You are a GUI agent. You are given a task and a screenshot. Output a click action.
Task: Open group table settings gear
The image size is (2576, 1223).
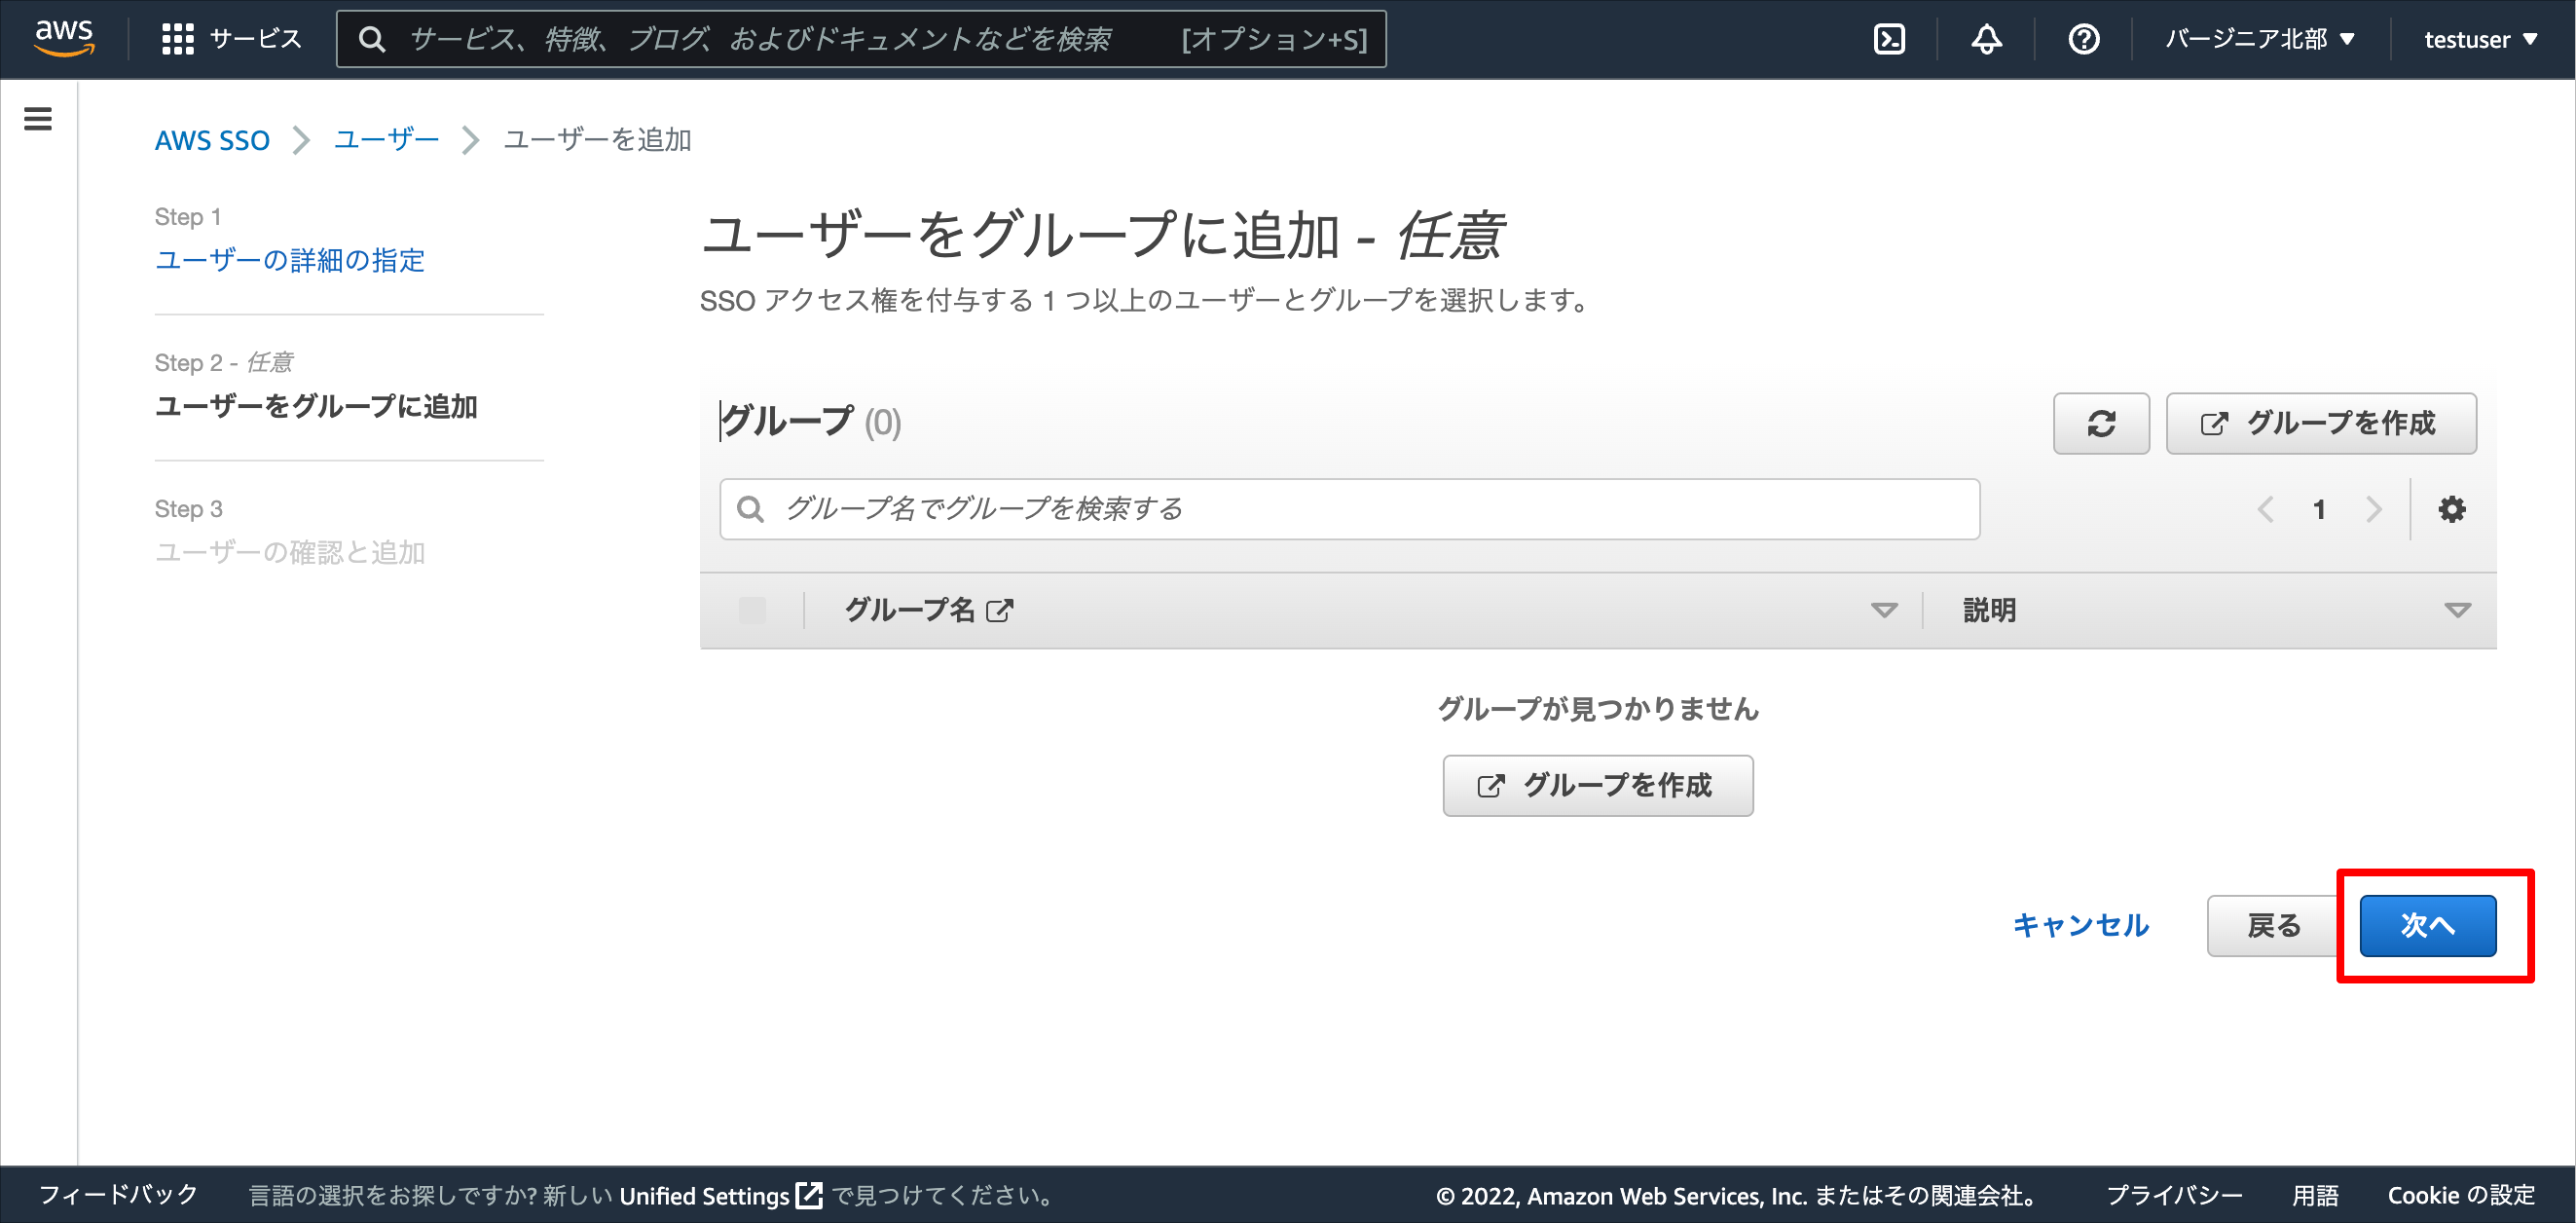(x=2451, y=509)
